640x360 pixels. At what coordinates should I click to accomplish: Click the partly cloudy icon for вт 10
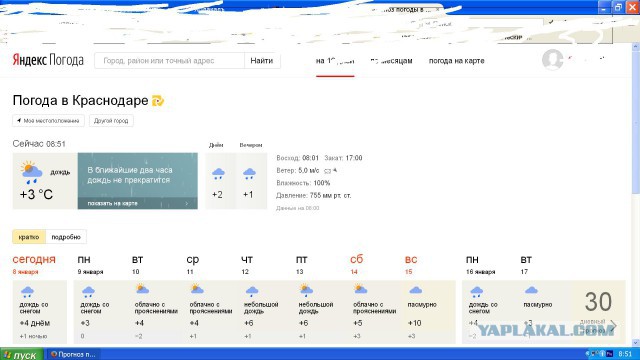click(x=142, y=289)
